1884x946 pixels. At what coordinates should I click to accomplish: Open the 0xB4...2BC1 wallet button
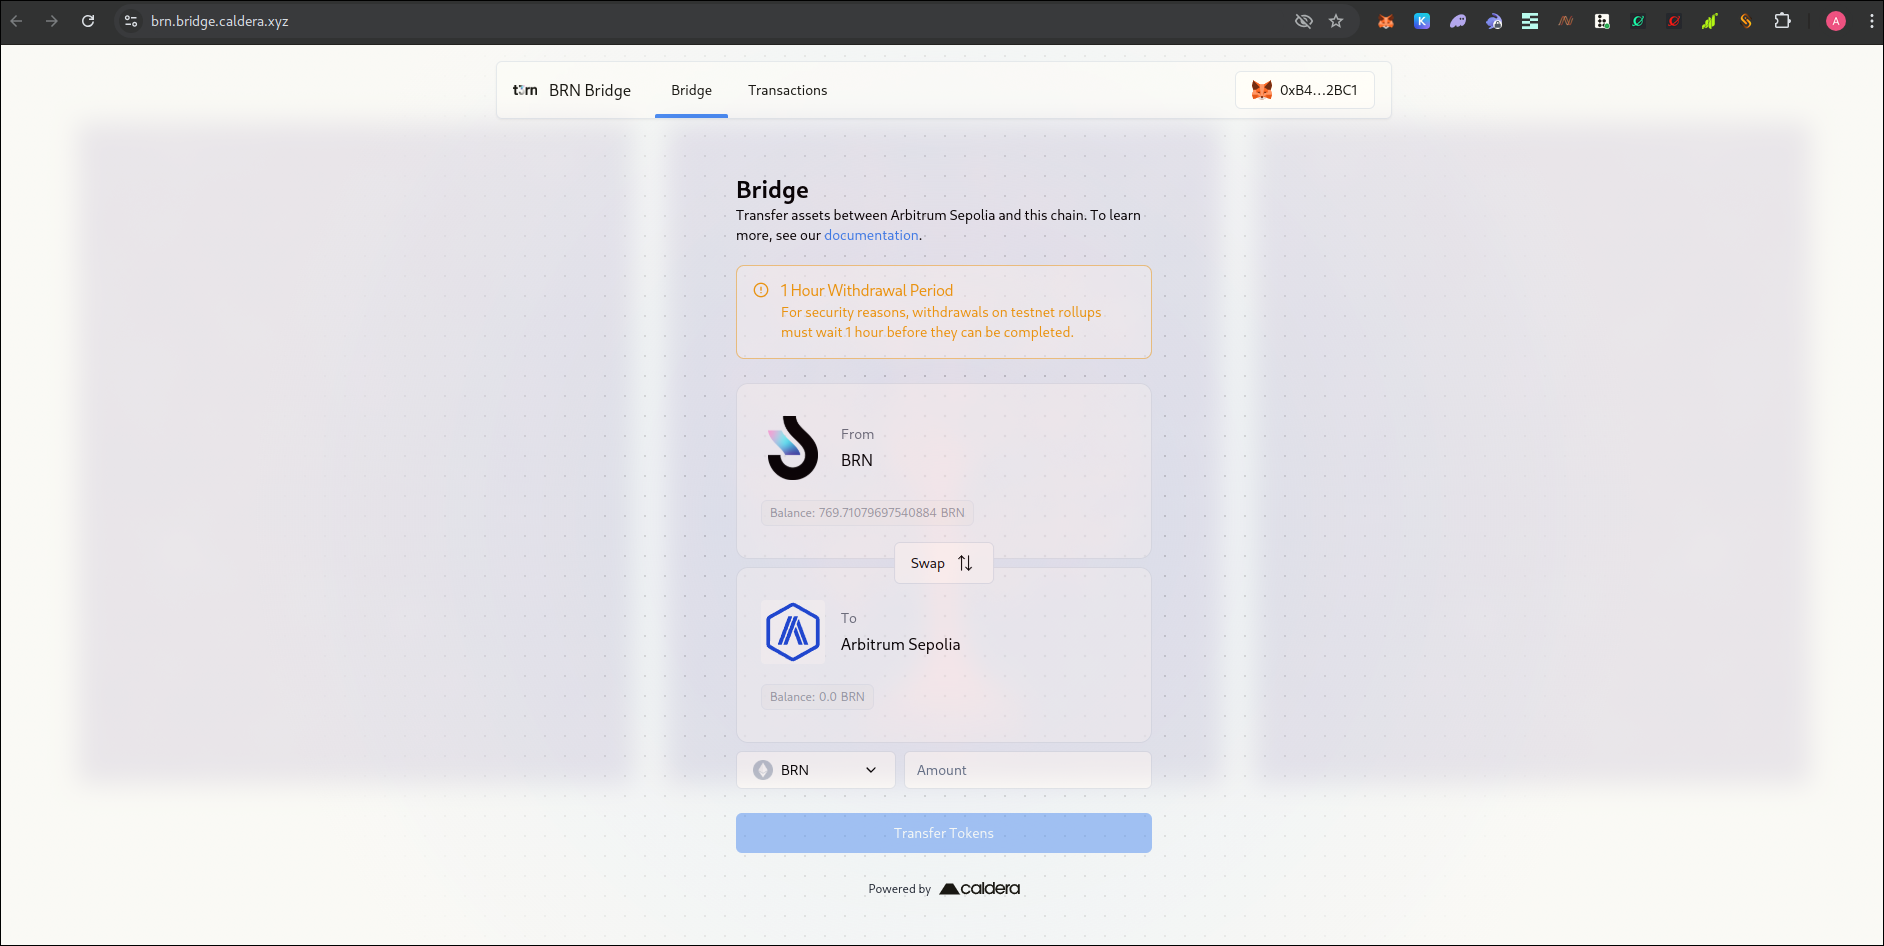tap(1305, 90)
